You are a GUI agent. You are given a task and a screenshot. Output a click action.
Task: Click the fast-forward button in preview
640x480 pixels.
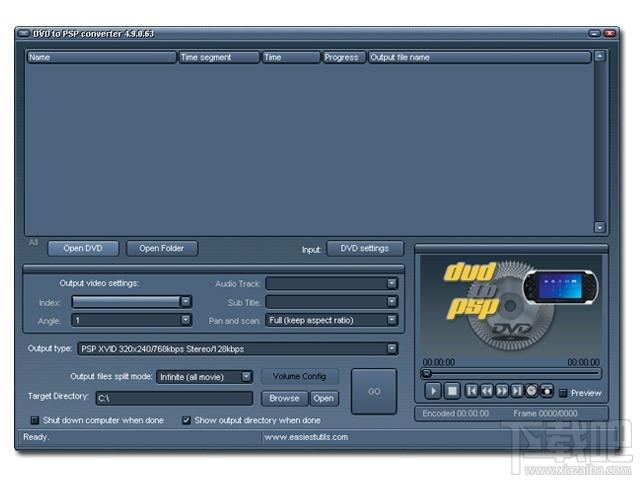click(502, 391)
